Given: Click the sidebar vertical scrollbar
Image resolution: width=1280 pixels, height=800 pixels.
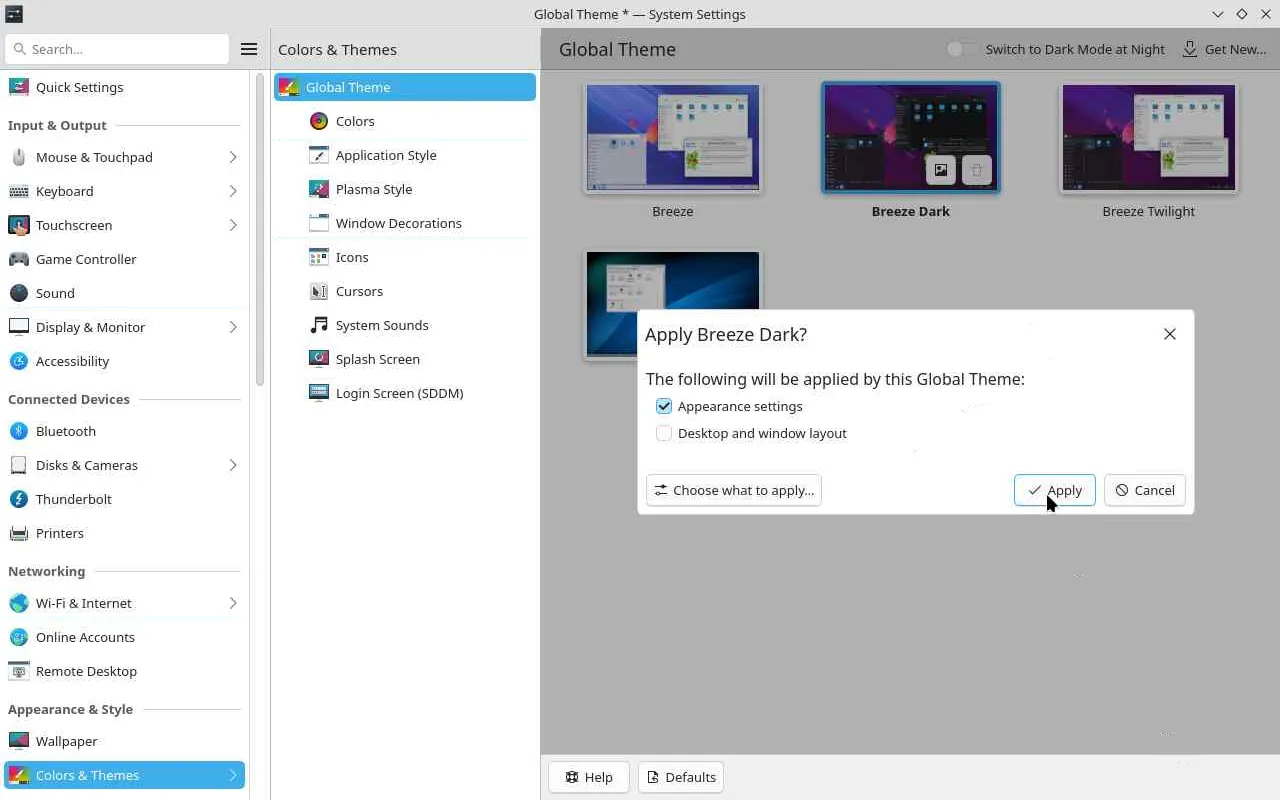Looking at the screenshot, I should click(x=260, y=230).
